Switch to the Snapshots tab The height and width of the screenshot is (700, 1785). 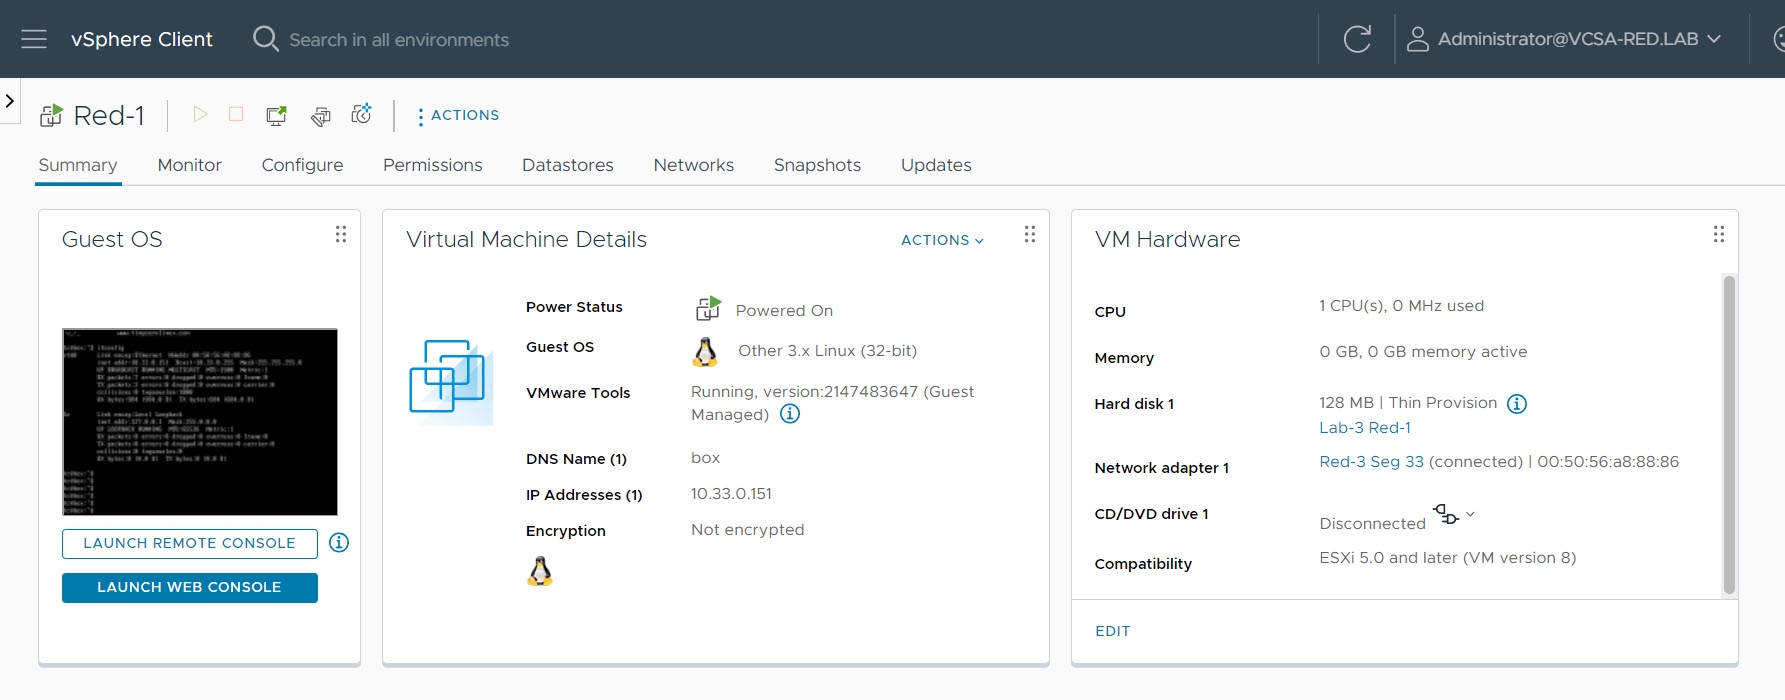pyautogui.click(x=816, y=165)
